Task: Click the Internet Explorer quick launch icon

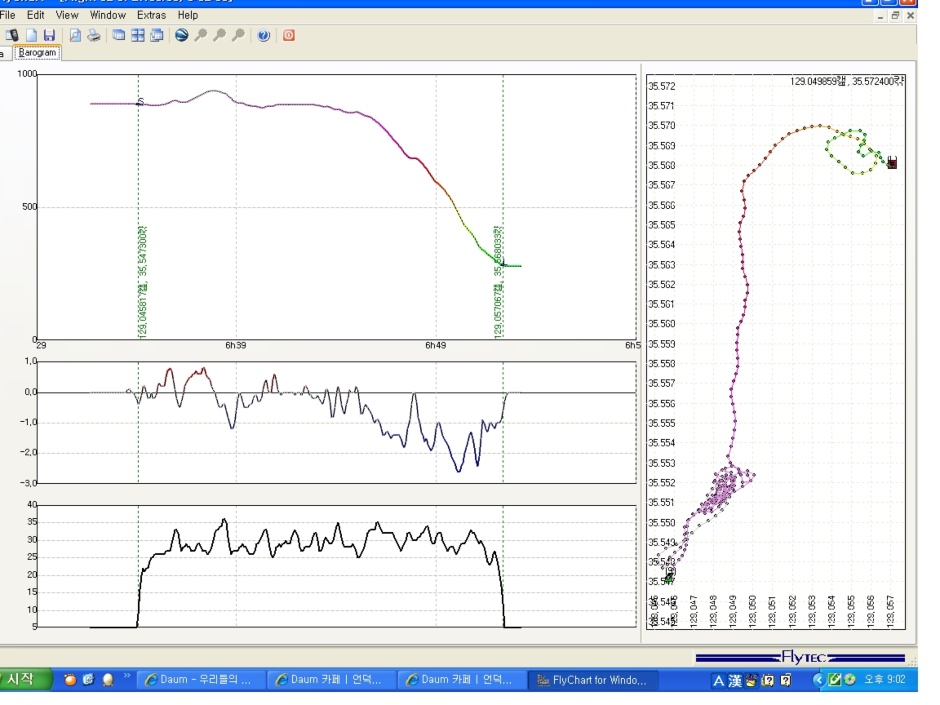Action: click(89, 680)
